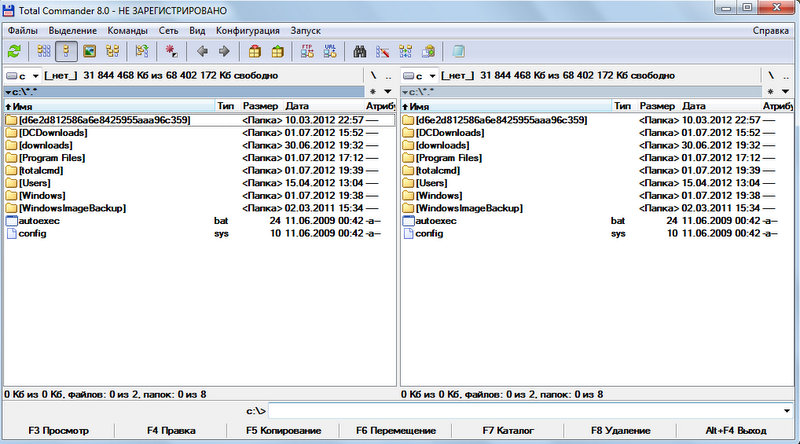Open the notepad icon at the toolbar end
Screen dimensions: 800x444
(x=458, y=51)
